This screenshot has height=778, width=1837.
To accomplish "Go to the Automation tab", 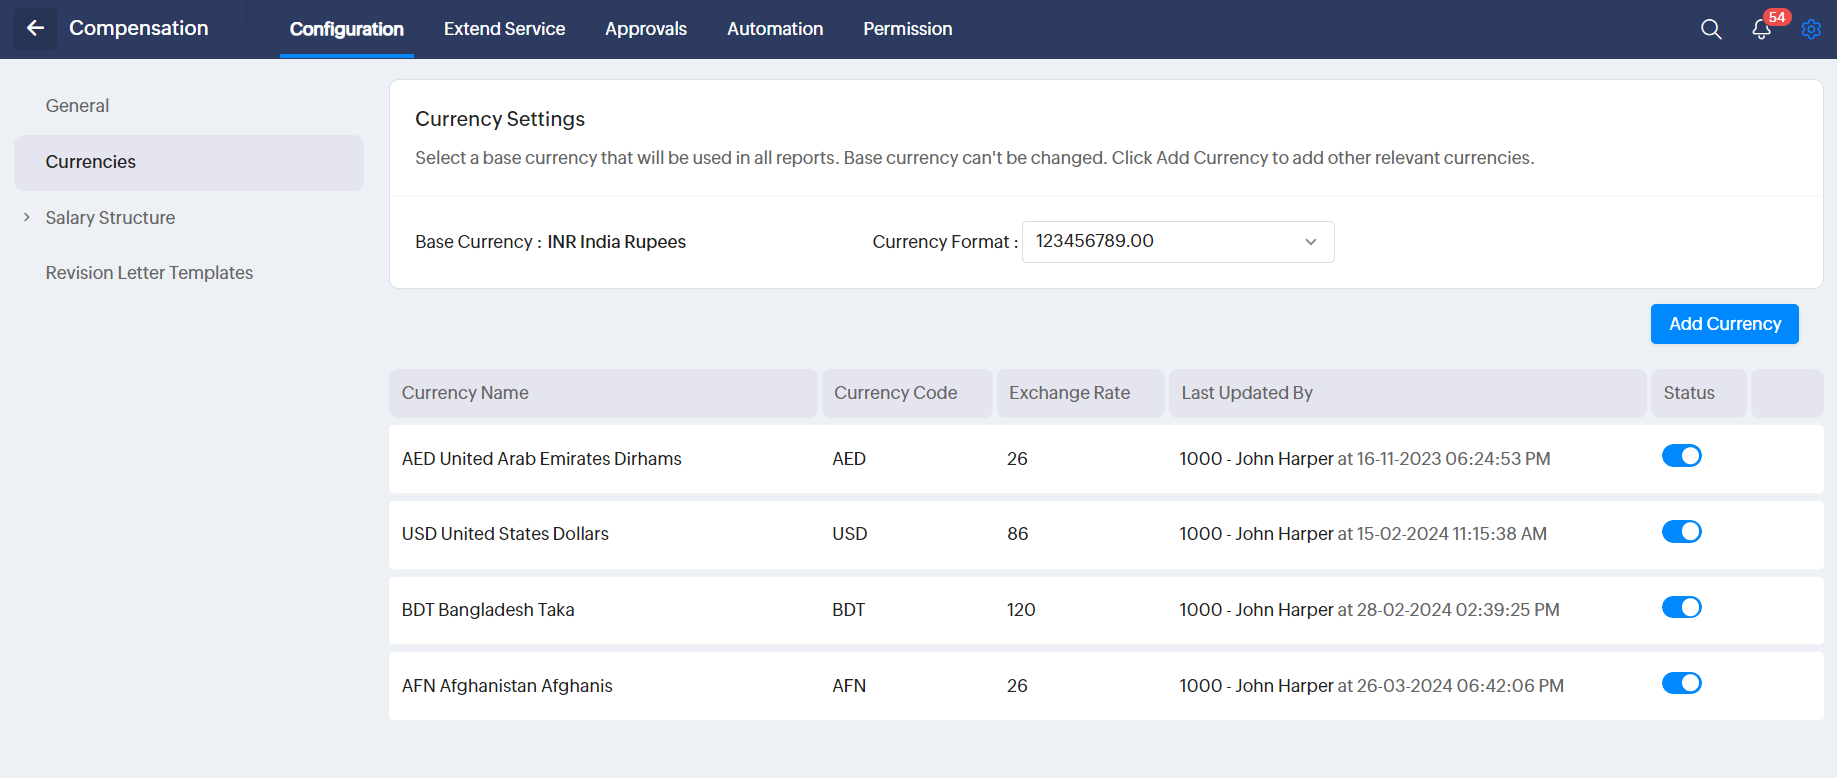I will point(775,29).
